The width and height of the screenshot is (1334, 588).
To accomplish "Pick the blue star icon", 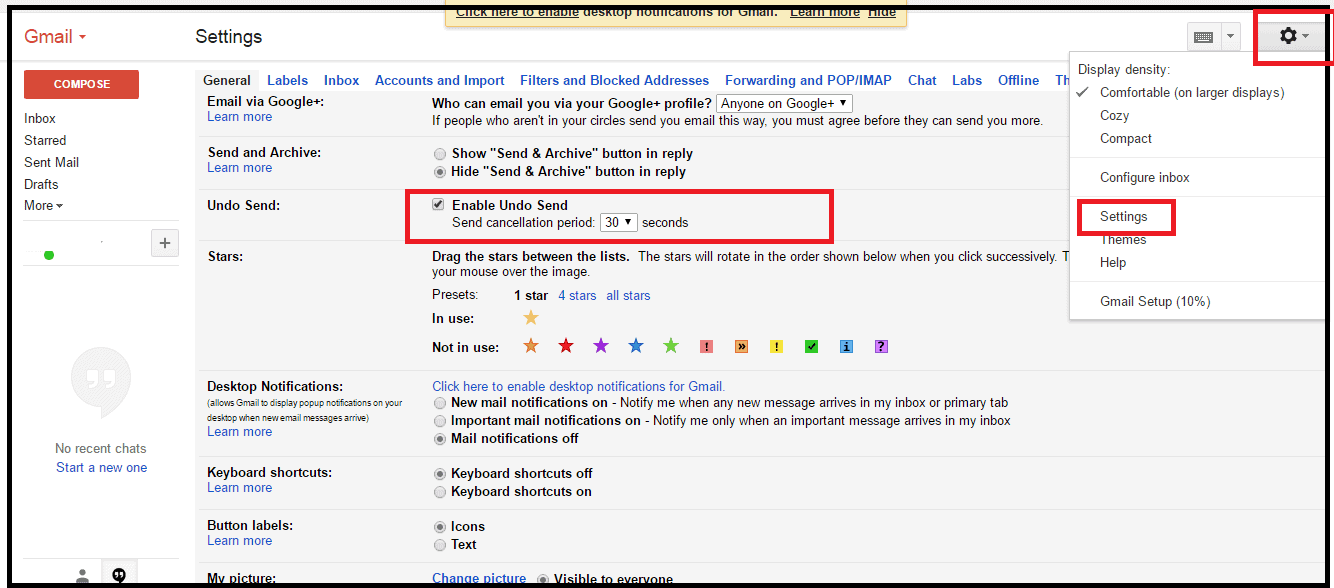I will (x=636, y=346).
